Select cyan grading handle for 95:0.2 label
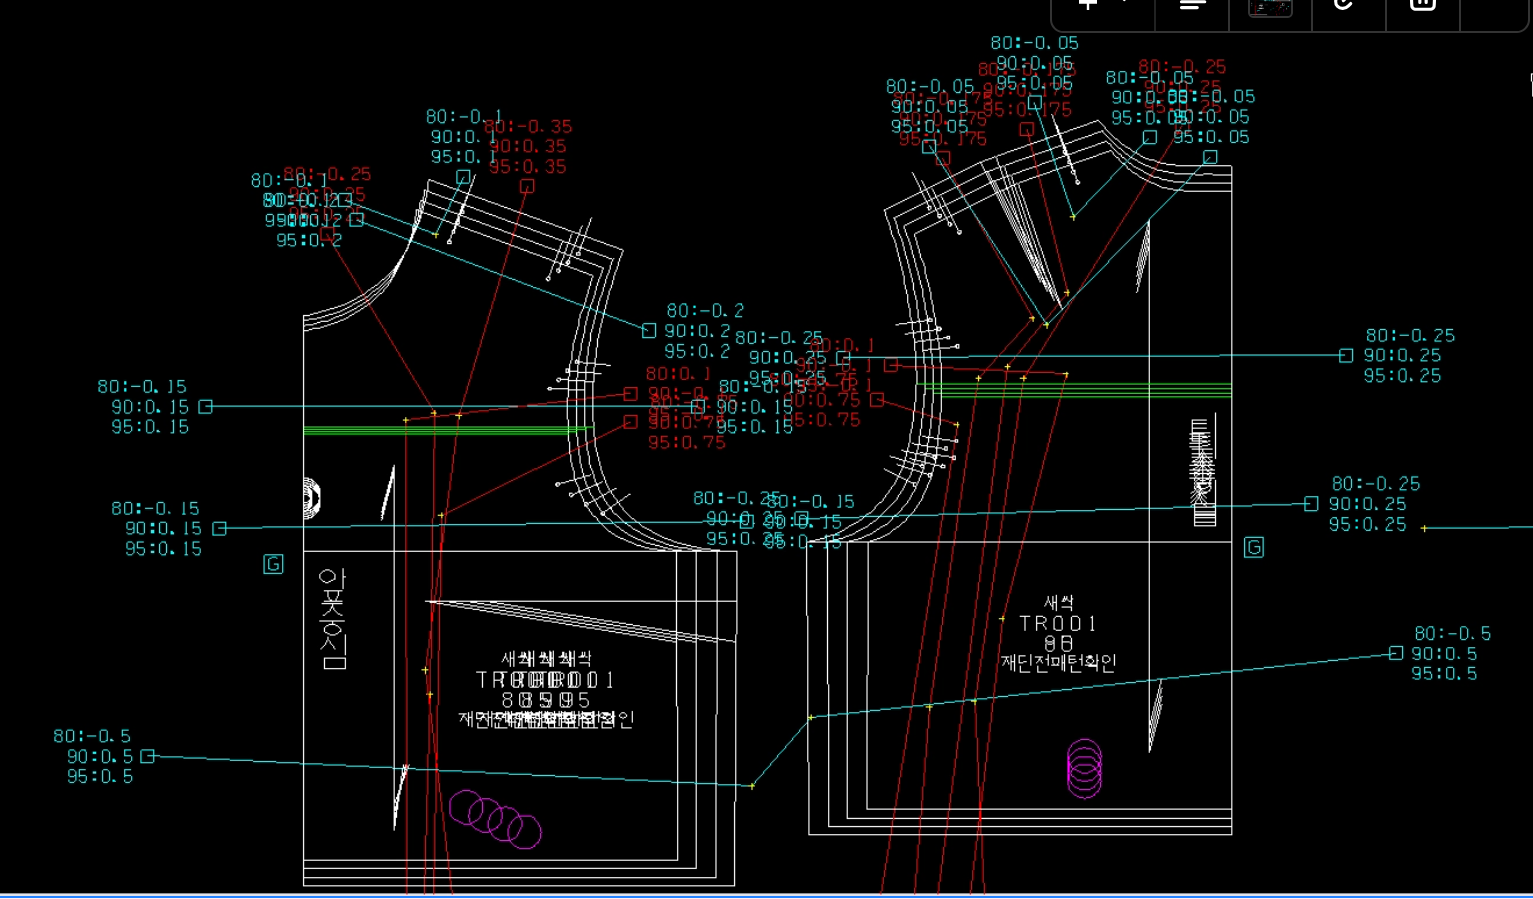Screen dimensions: 1533x899 [x=649, y=331]
